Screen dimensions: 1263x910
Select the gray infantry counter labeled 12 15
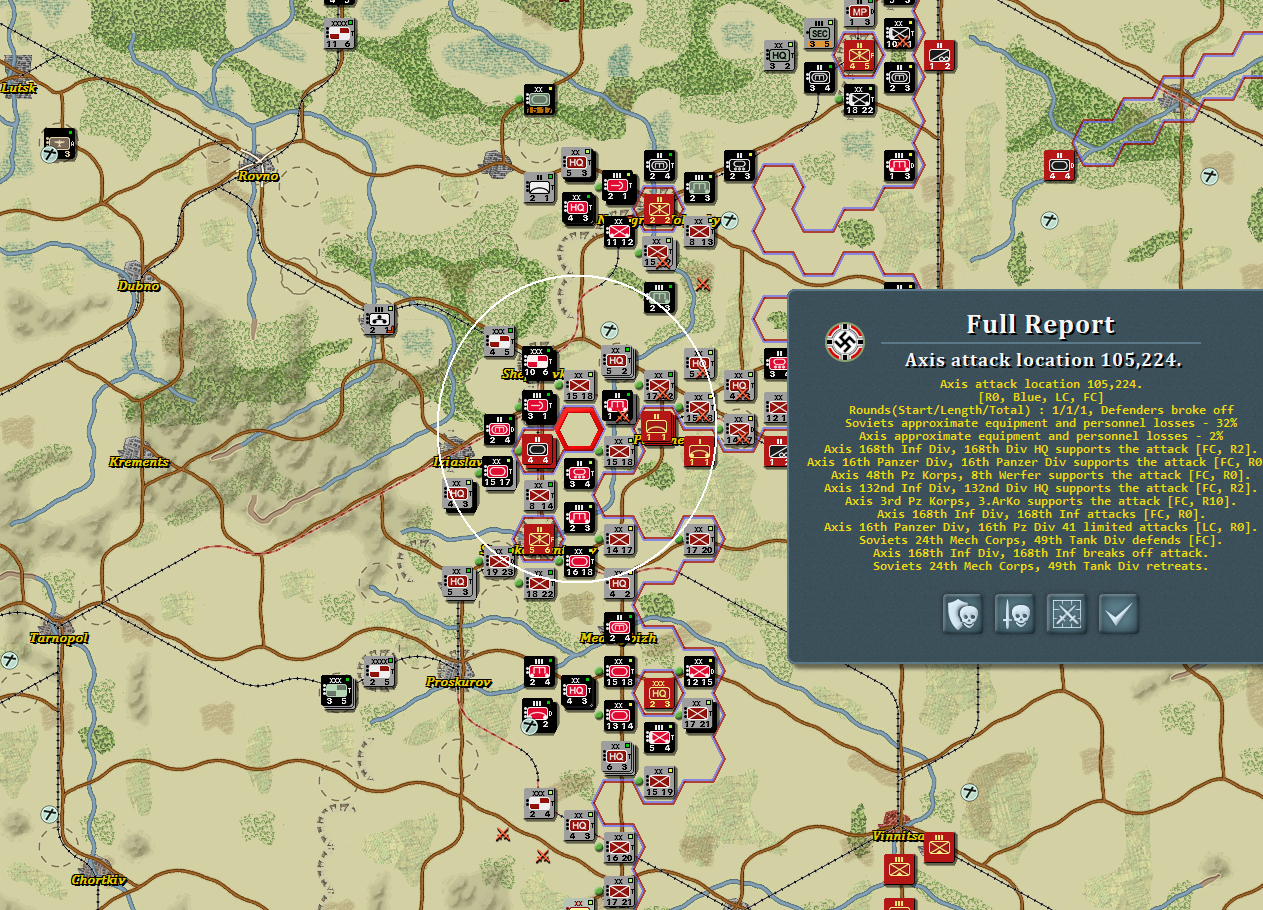coord(699,673)
